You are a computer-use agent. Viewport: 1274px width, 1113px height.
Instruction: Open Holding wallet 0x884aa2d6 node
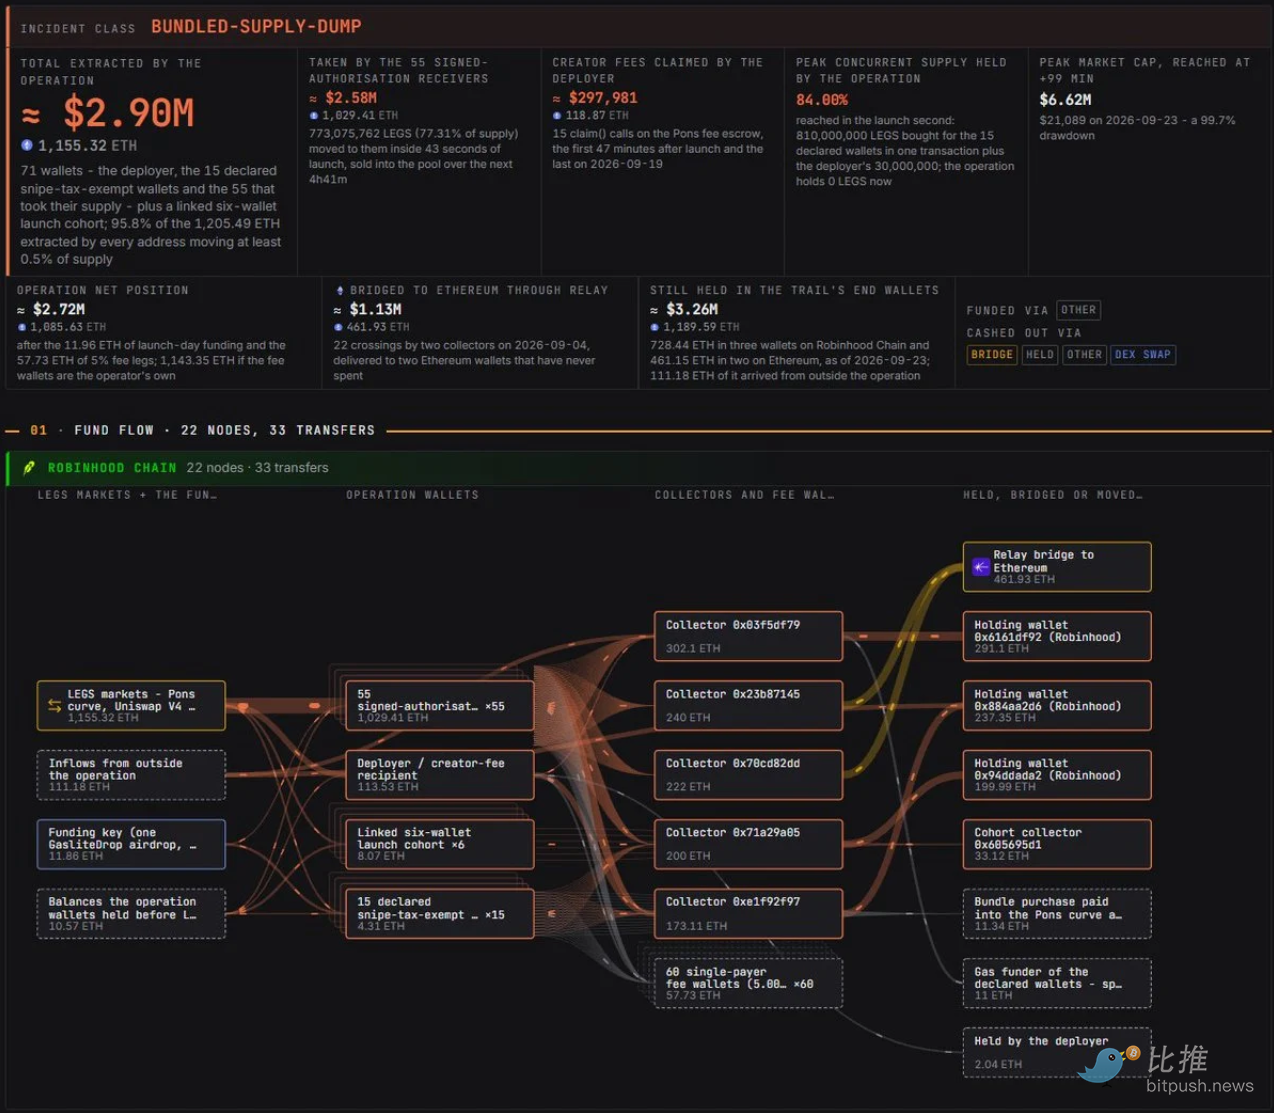tap(1057, 705)
